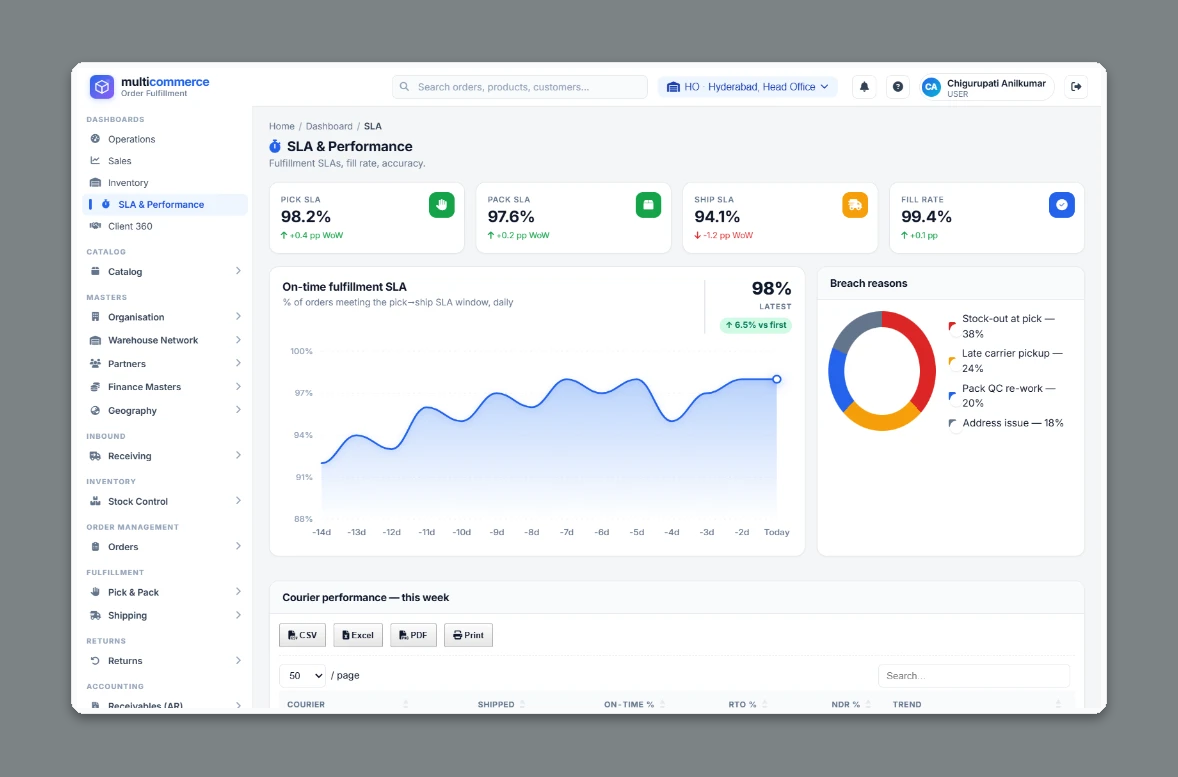Click the Print button
Screen dimensions: 1178x777
469,635
